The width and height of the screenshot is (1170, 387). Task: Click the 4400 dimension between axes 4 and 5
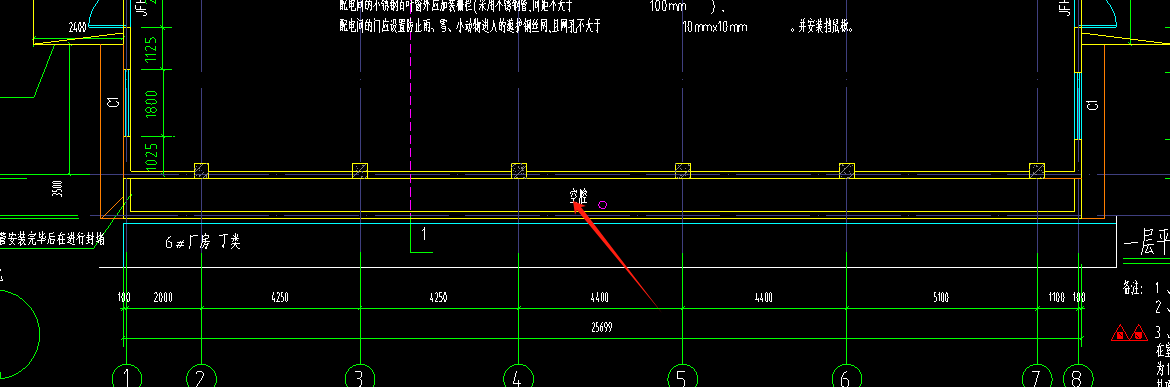coord(599,297)
